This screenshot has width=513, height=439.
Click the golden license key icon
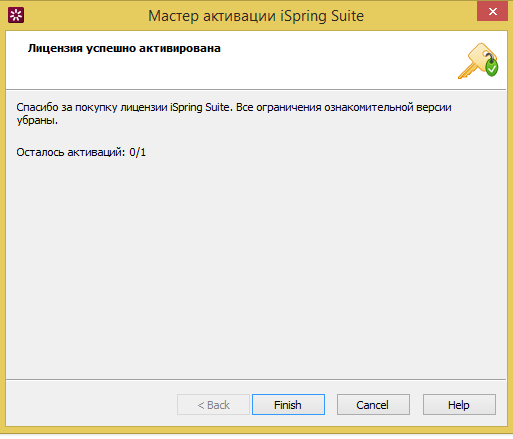click(x=478, y=61)
